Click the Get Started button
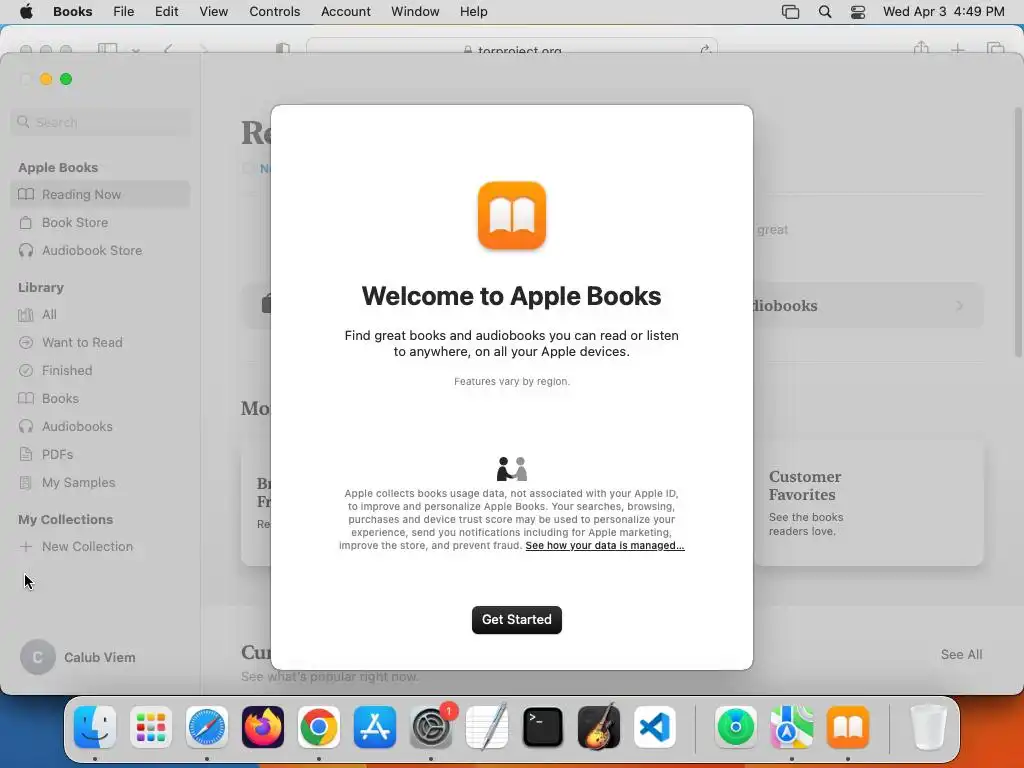 (x=517, y=619)
